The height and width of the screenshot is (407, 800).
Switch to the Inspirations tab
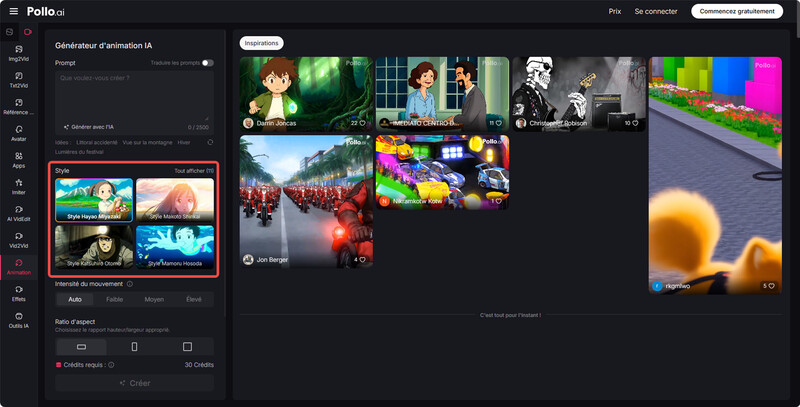pyautogui.click(x=262, y=43)
